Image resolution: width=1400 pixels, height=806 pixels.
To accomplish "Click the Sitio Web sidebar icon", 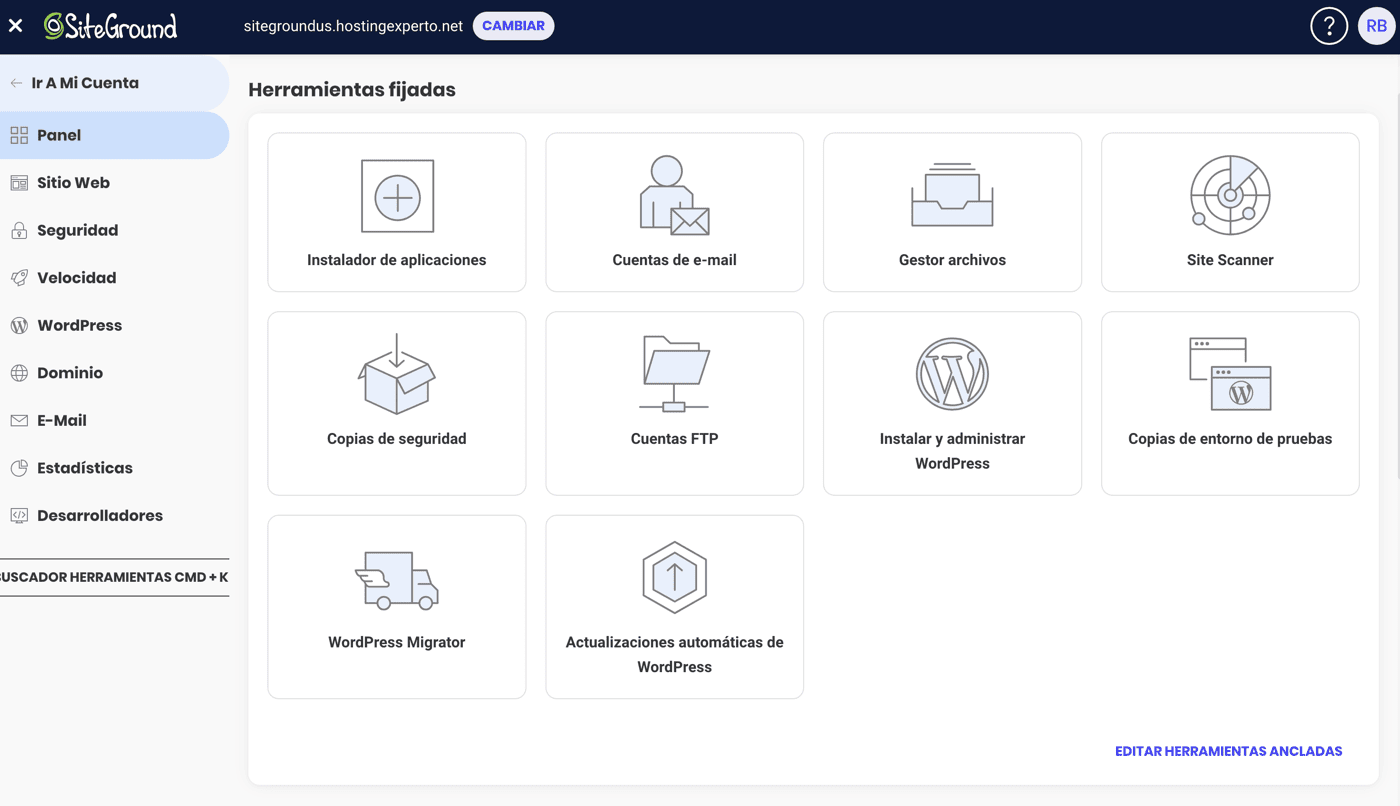I will click(19, 183).
